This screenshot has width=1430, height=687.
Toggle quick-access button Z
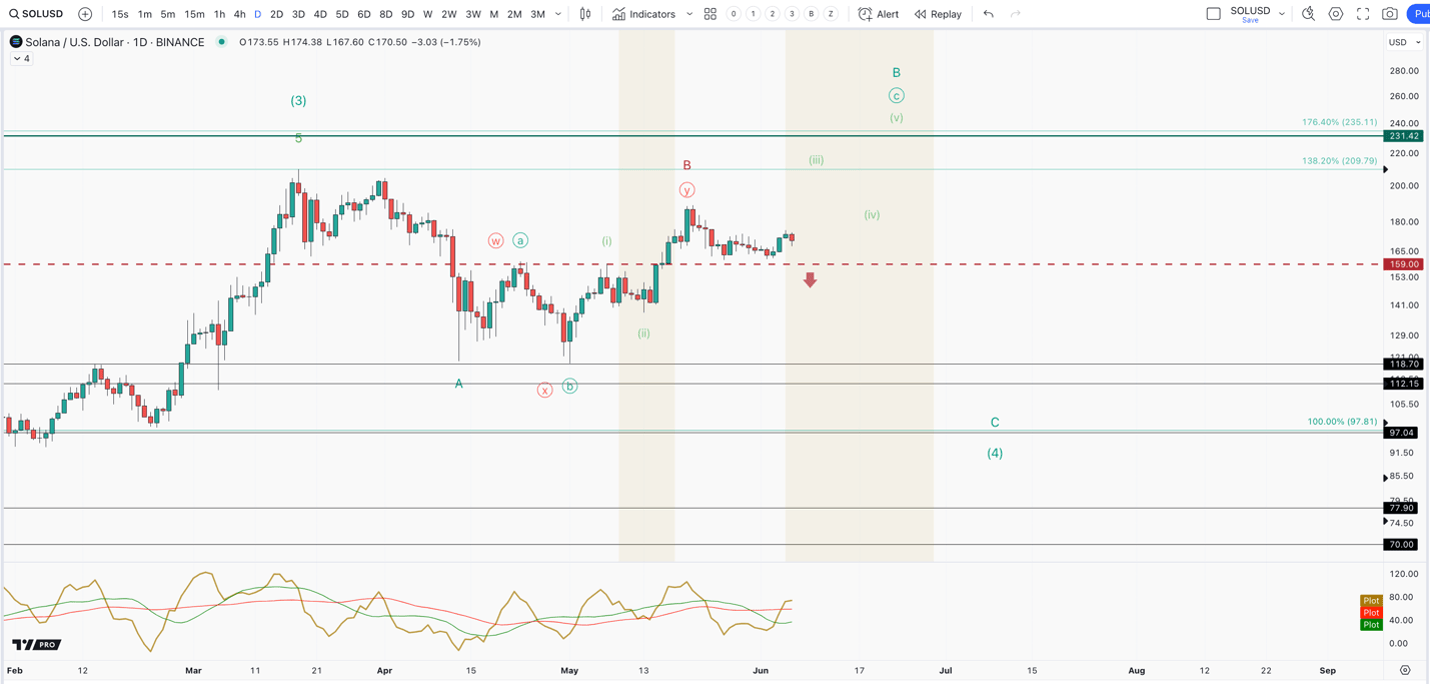coord(830,14)
